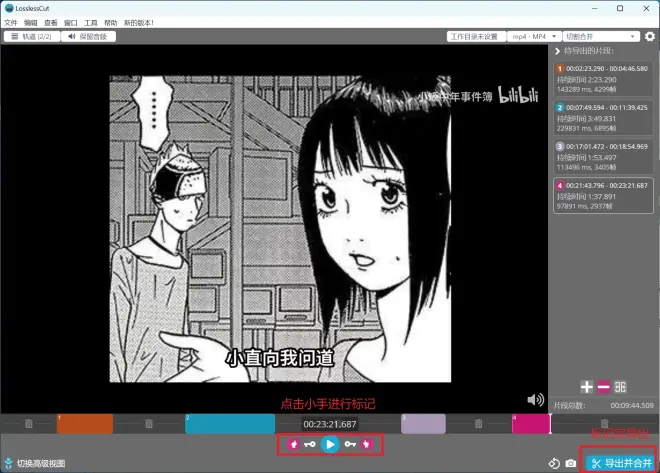Click the trash icon between segments 1 and 2

pyautogui.click(x=149, y=423)
